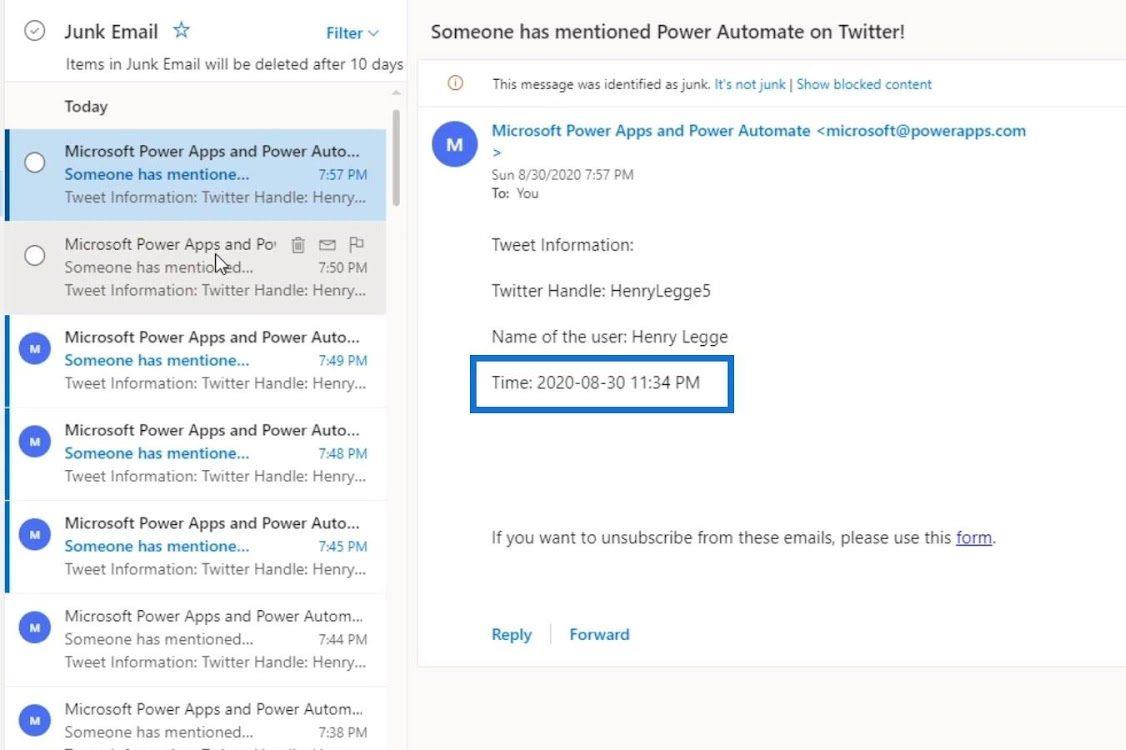Open the 7:48 PM email subject line
This screenshot has width=1126, height=750.
coord(157,453)
